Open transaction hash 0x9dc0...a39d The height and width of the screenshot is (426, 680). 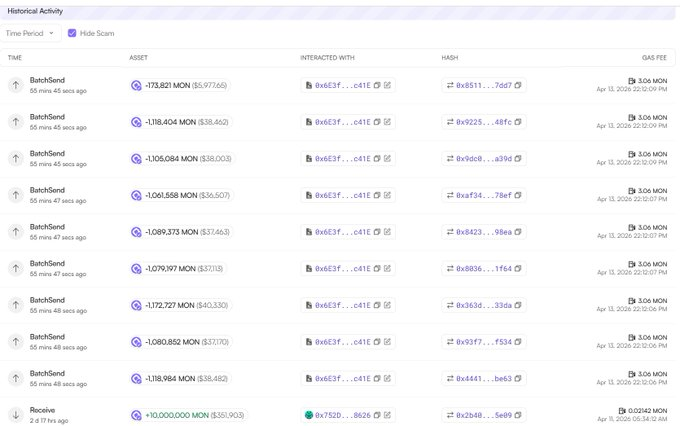[484, 159]
